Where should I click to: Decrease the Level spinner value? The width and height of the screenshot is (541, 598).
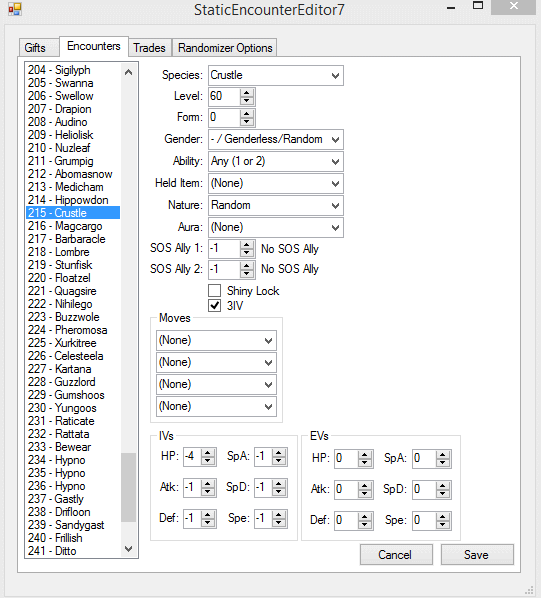247,101
